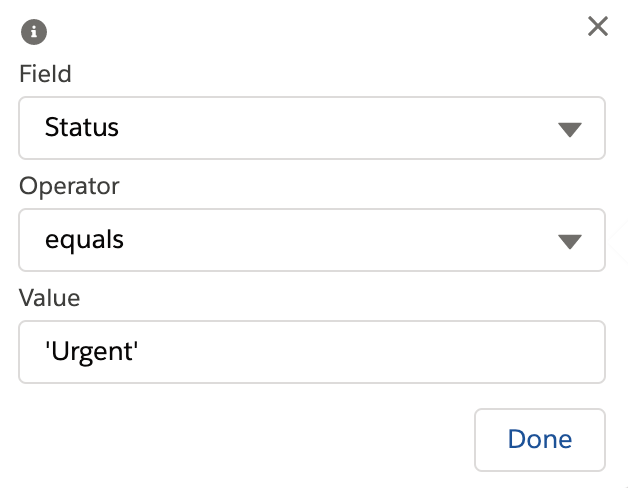This screenshot has width=628, height=488.
Task: Click the Value label
Action: point(49,298)
